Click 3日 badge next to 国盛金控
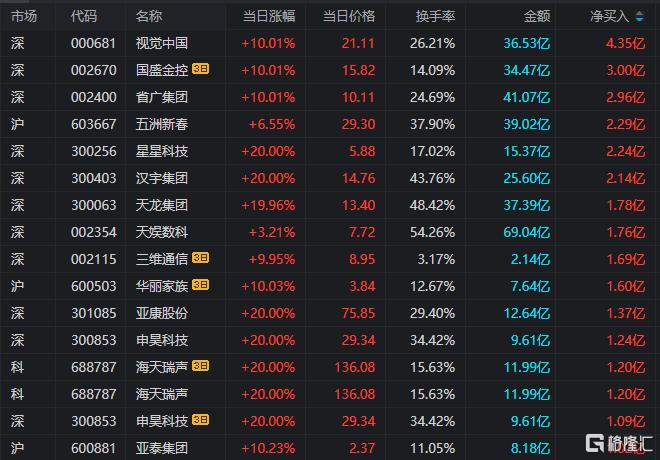Image resolution: width=660 pixels, height=460 pixels. [x=200, y=69]
